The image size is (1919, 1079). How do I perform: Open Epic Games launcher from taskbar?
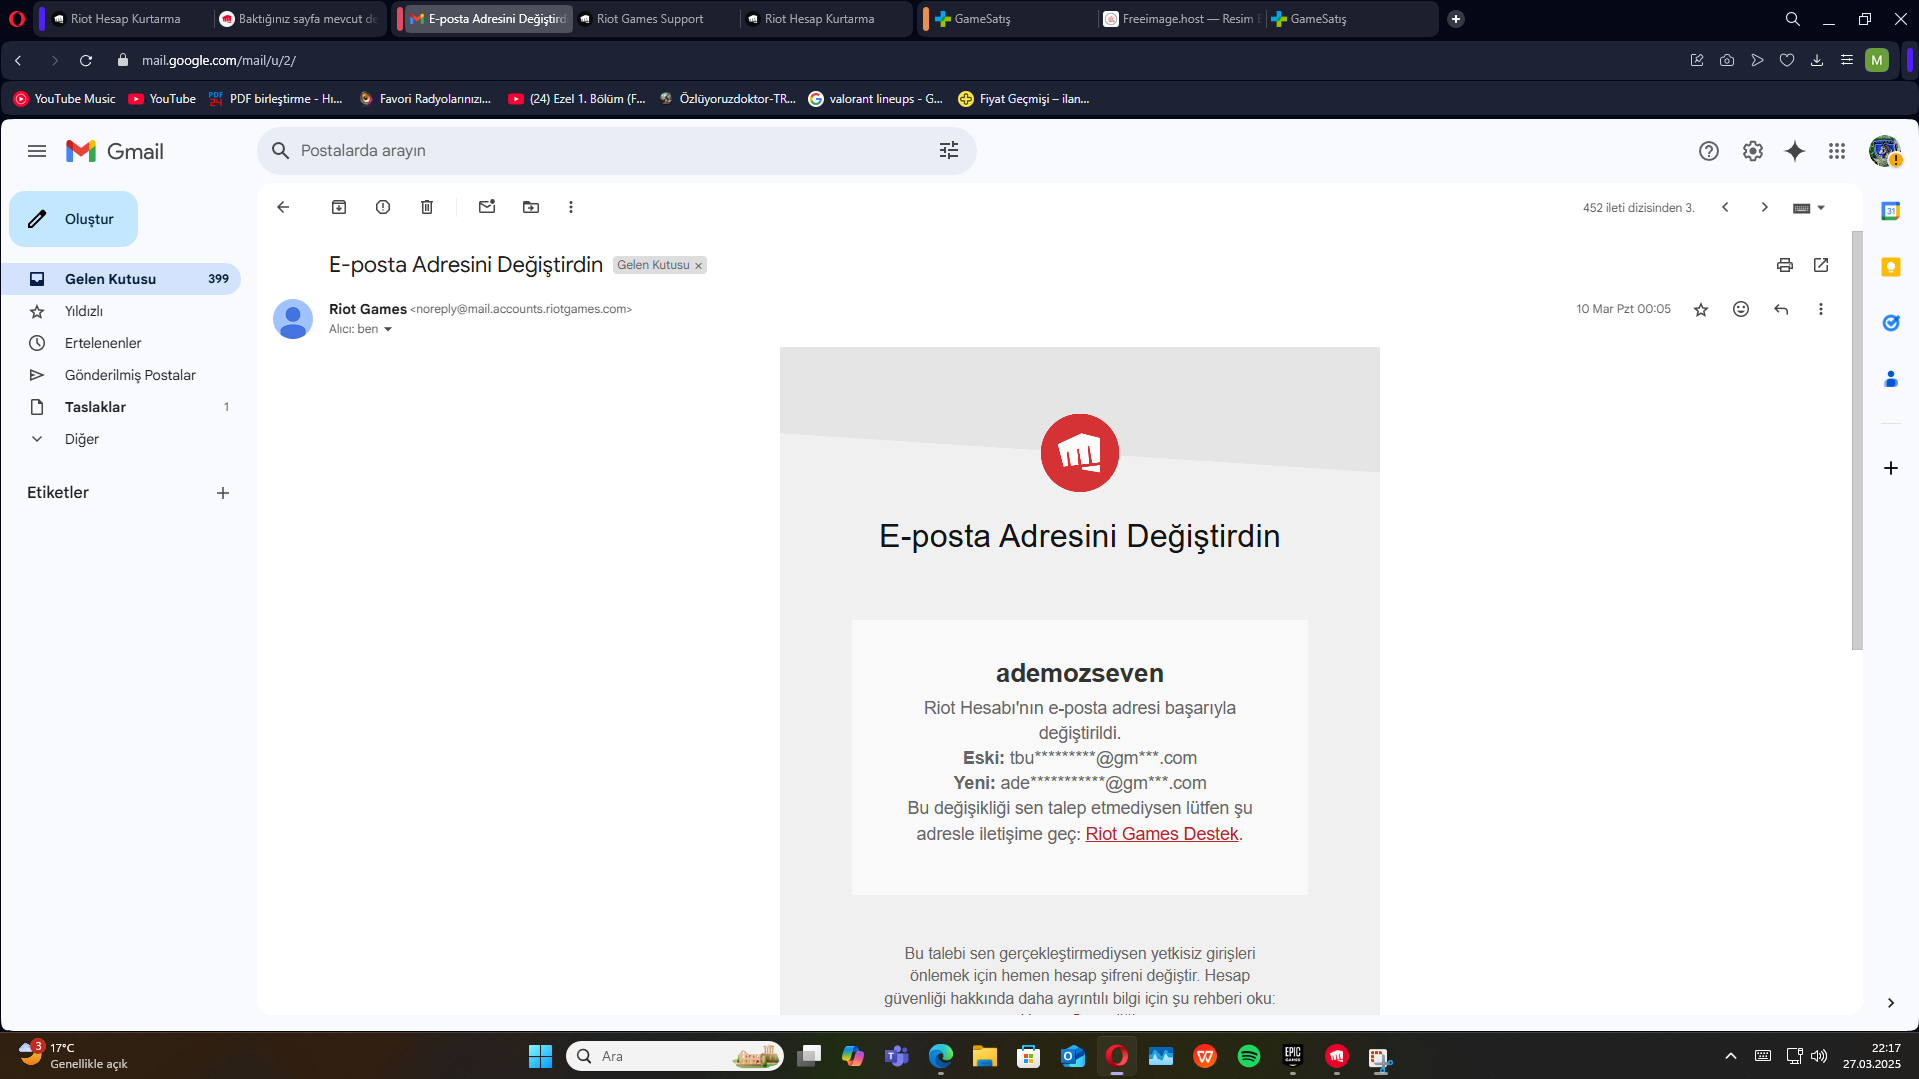click(1293, 1056)
